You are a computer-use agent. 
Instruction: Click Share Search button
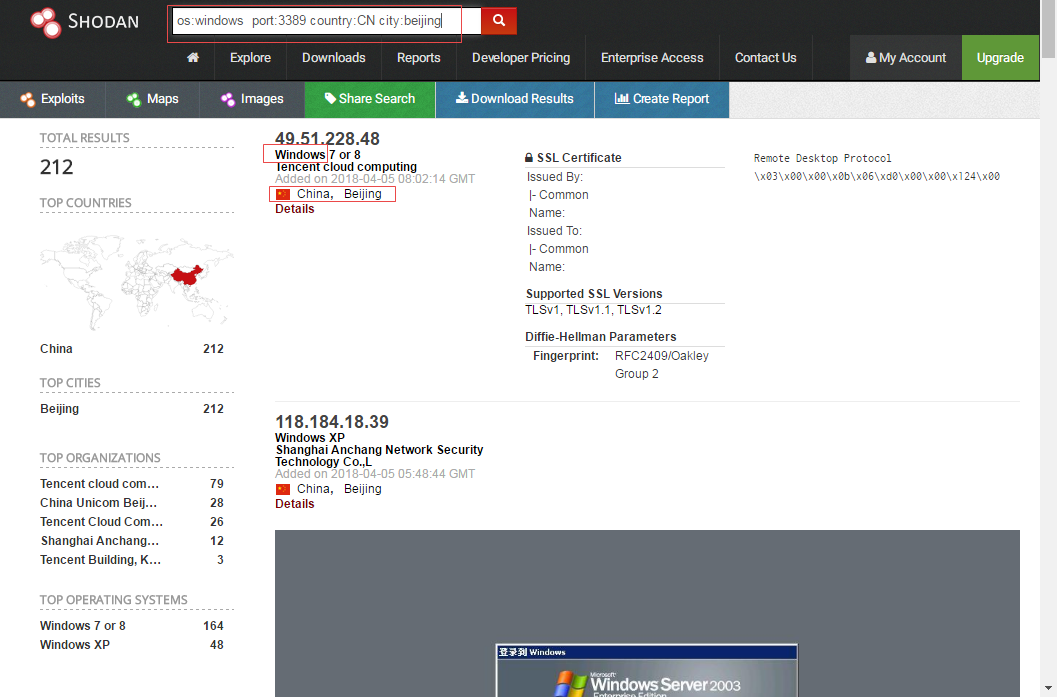tap(370, 99)
